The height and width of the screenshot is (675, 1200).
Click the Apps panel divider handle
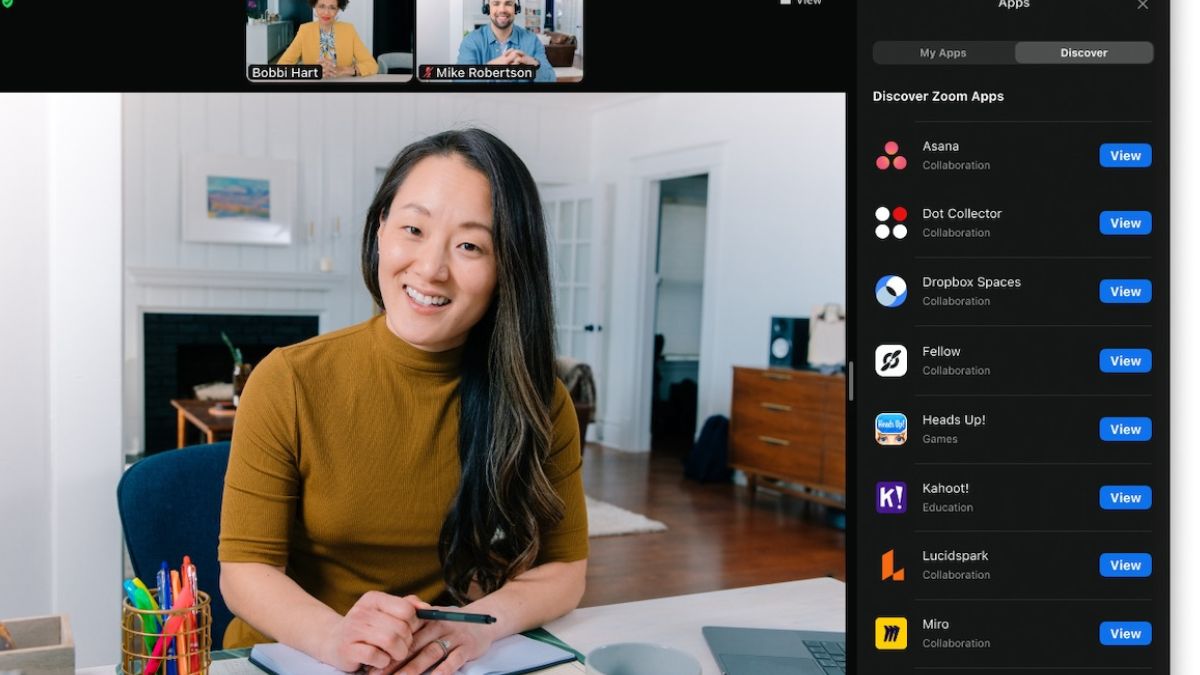pos(850,381)
